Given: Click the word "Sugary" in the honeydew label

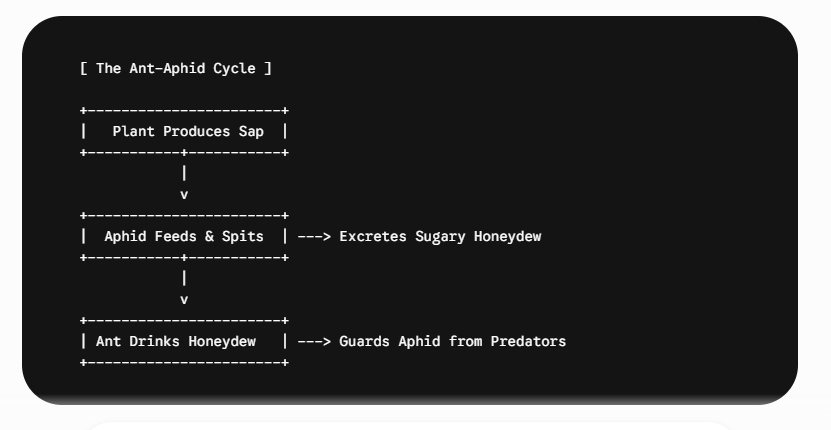Looking at the screenshot, I should click(x=440, y=236).
